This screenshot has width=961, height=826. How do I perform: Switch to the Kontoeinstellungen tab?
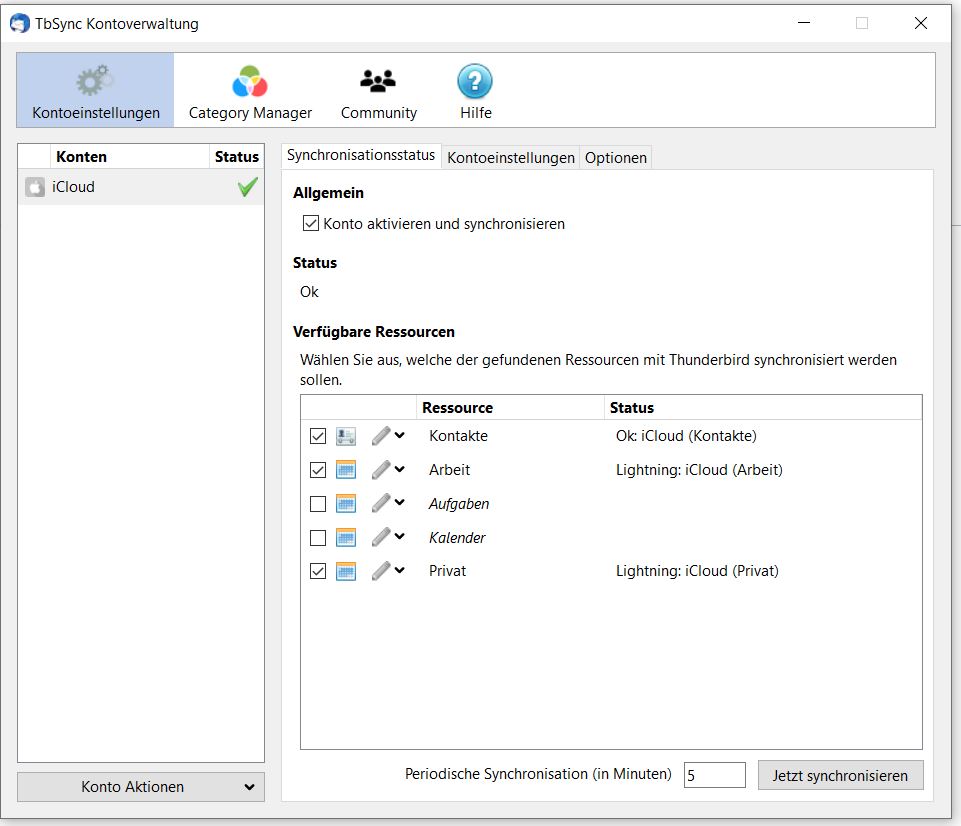510,158
